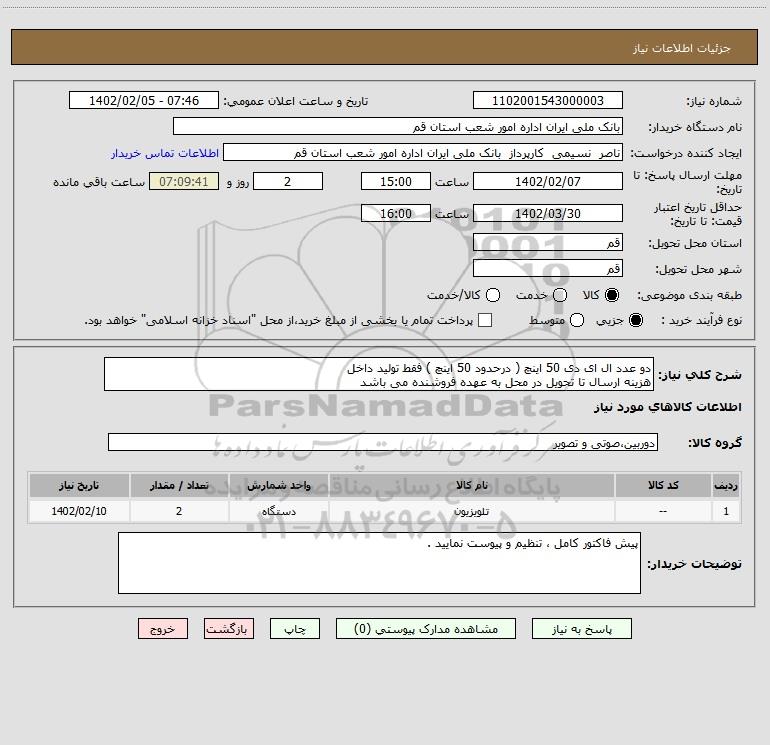Click the need number field 1102001543000003
The height and width of the screenshot is (745, 770).
[x=548, y=100]
